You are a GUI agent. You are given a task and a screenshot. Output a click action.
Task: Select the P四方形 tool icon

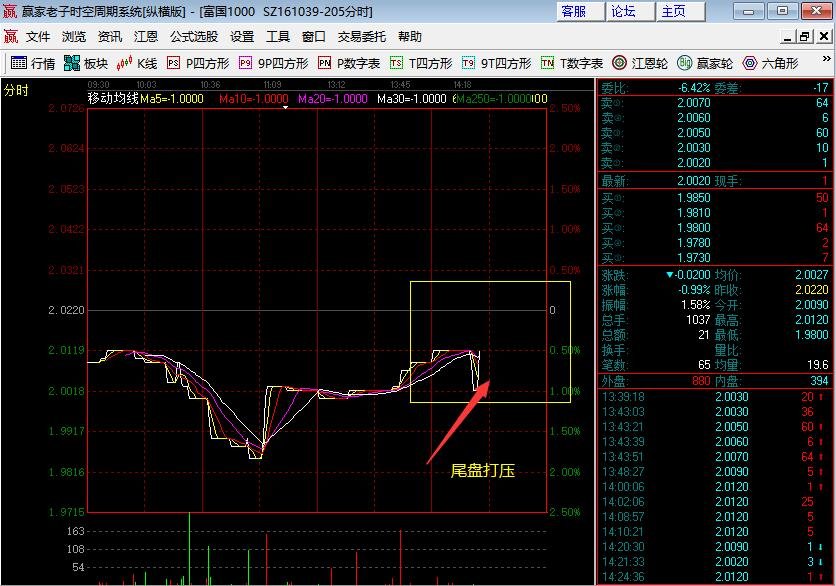173,63
